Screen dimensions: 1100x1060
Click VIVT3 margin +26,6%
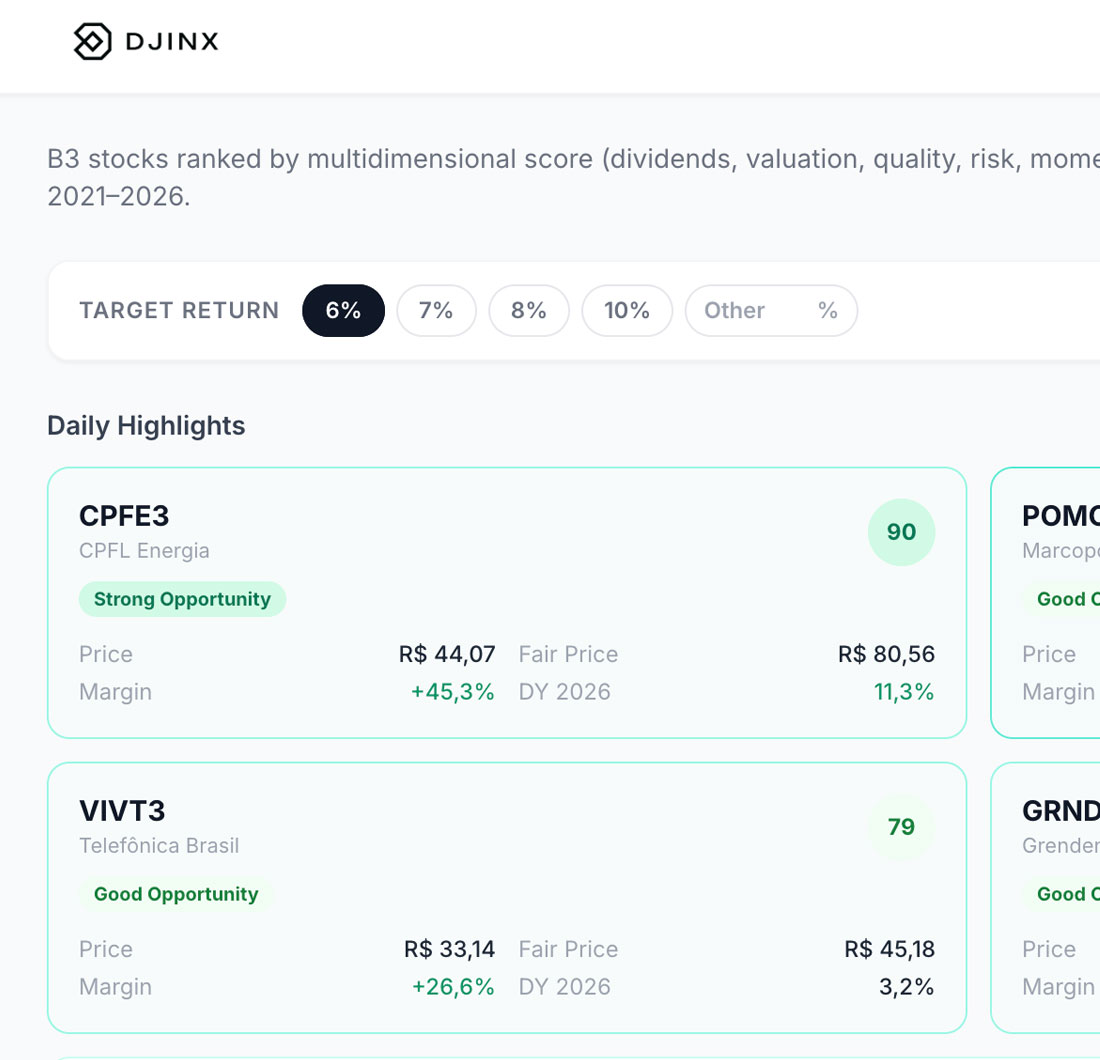[453, 987]
